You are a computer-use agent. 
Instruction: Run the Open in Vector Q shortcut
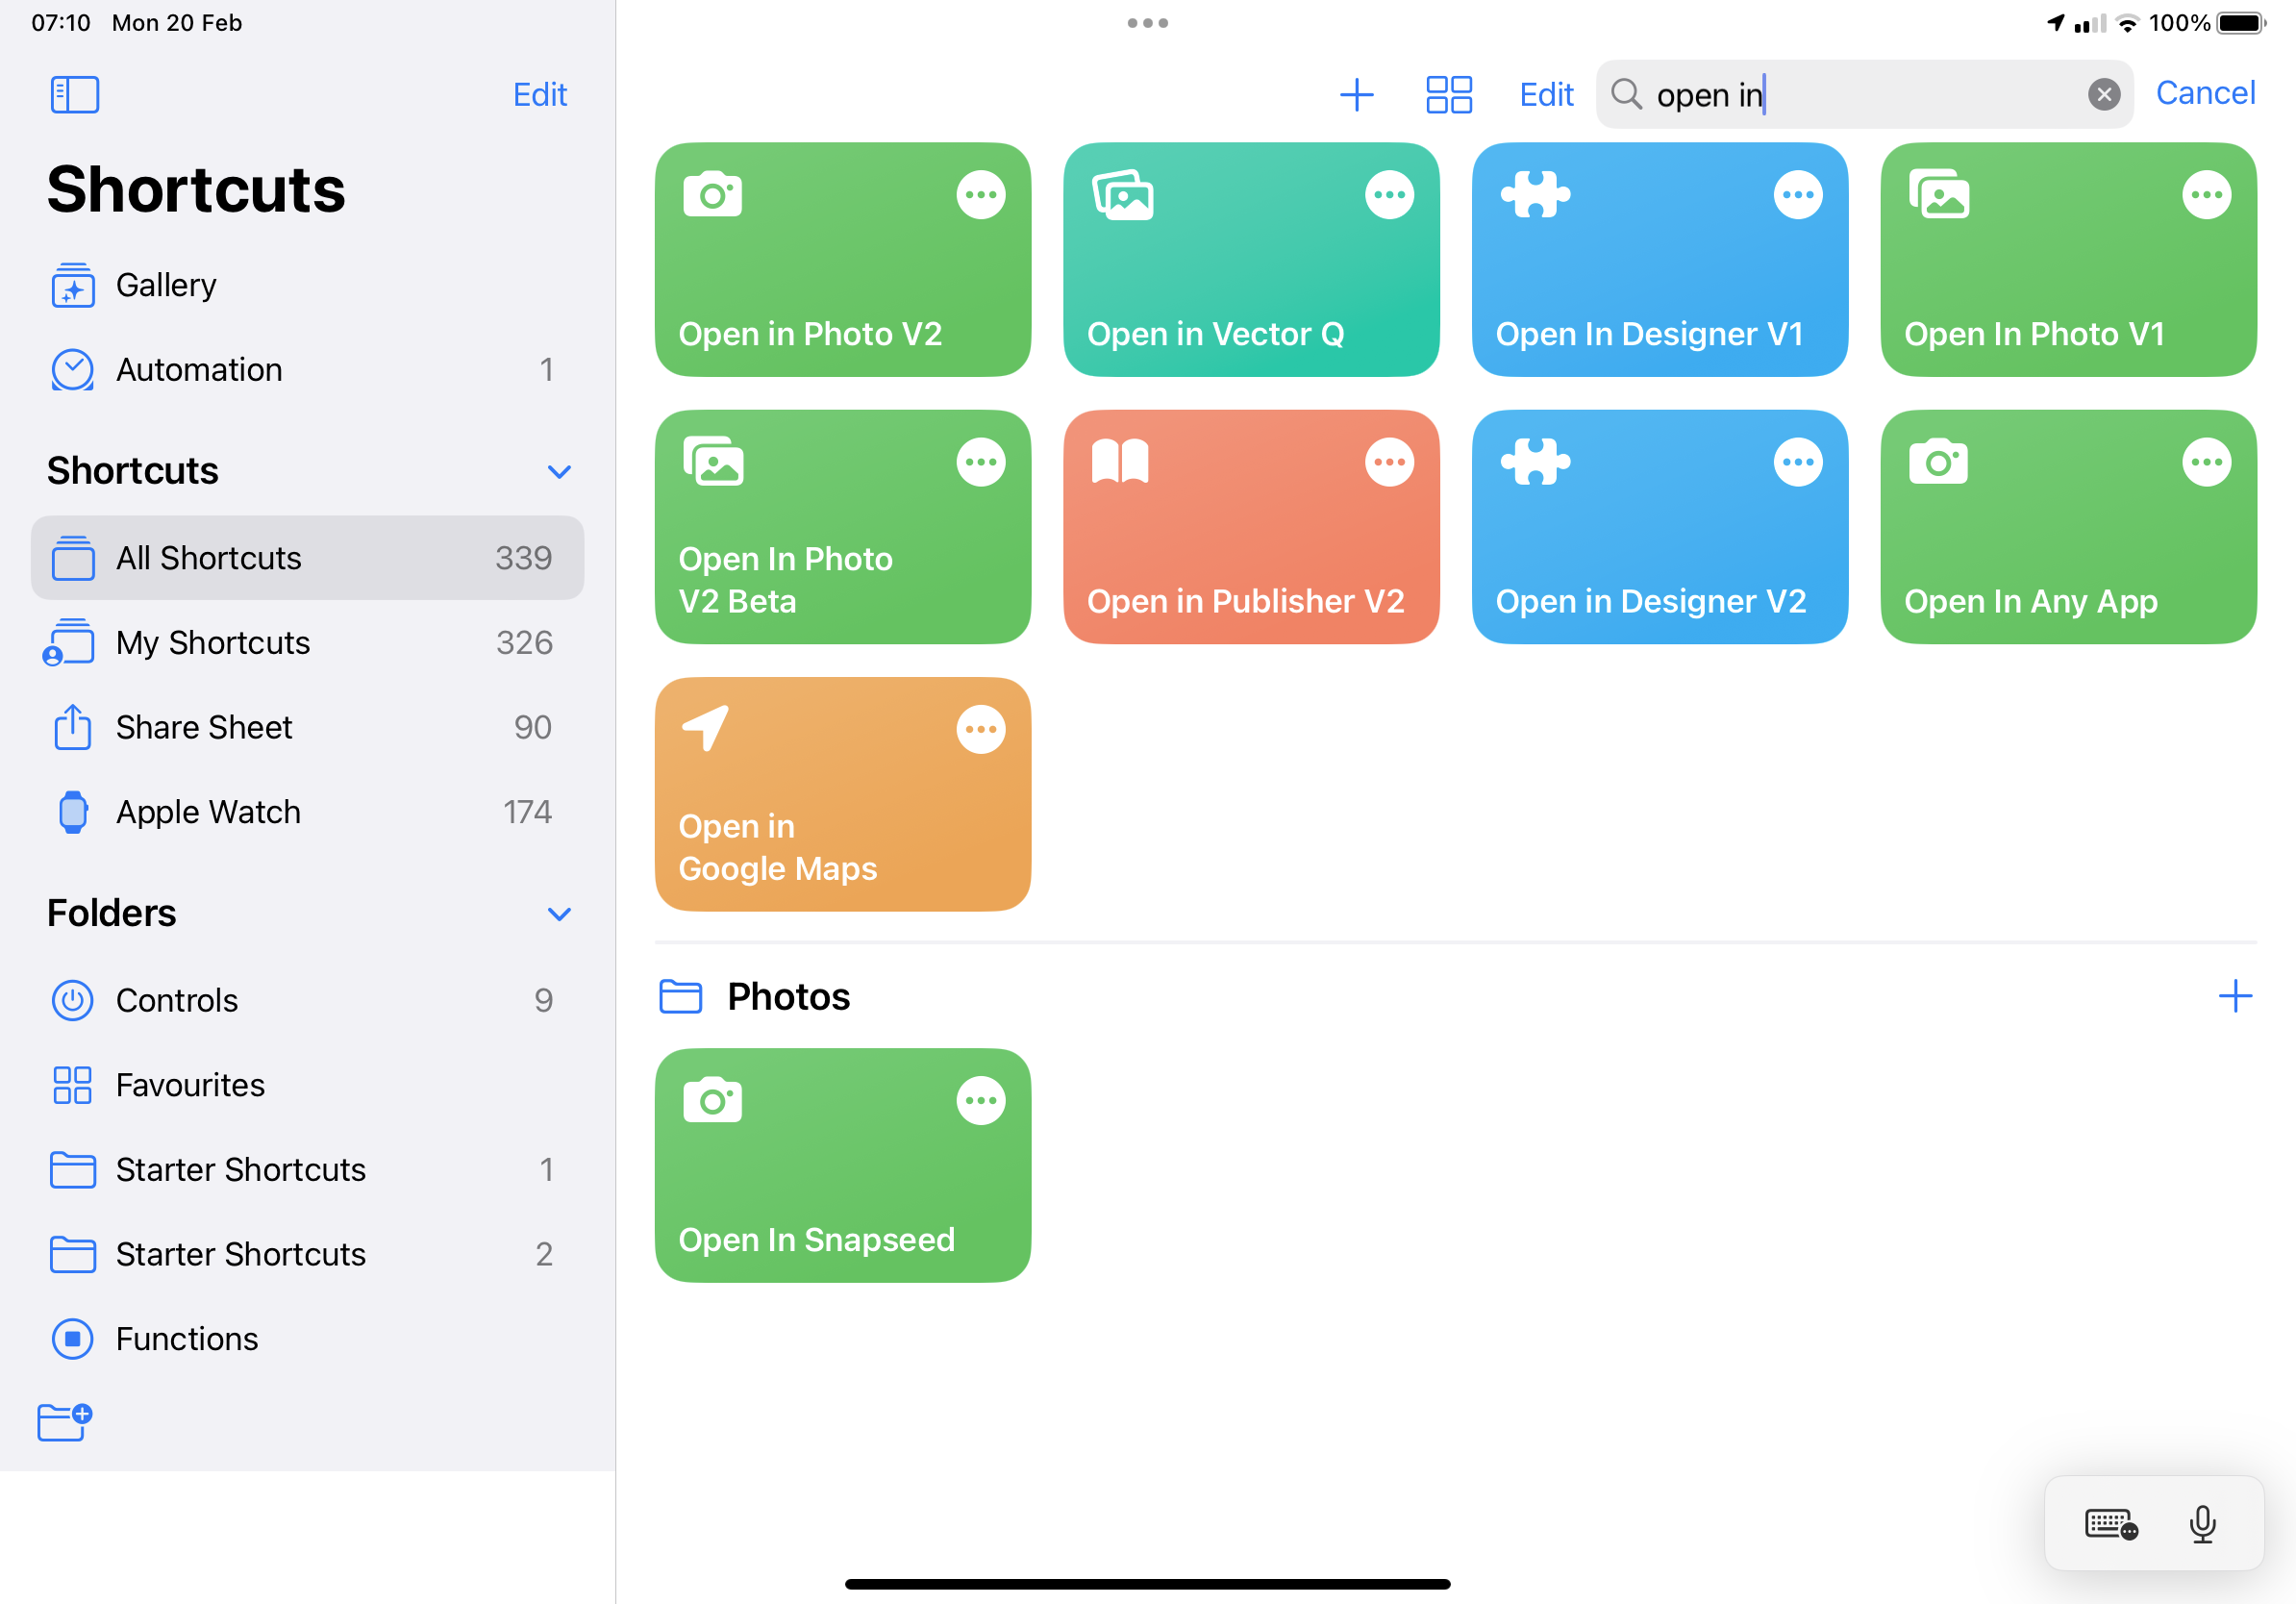(x=1251, y=260)
